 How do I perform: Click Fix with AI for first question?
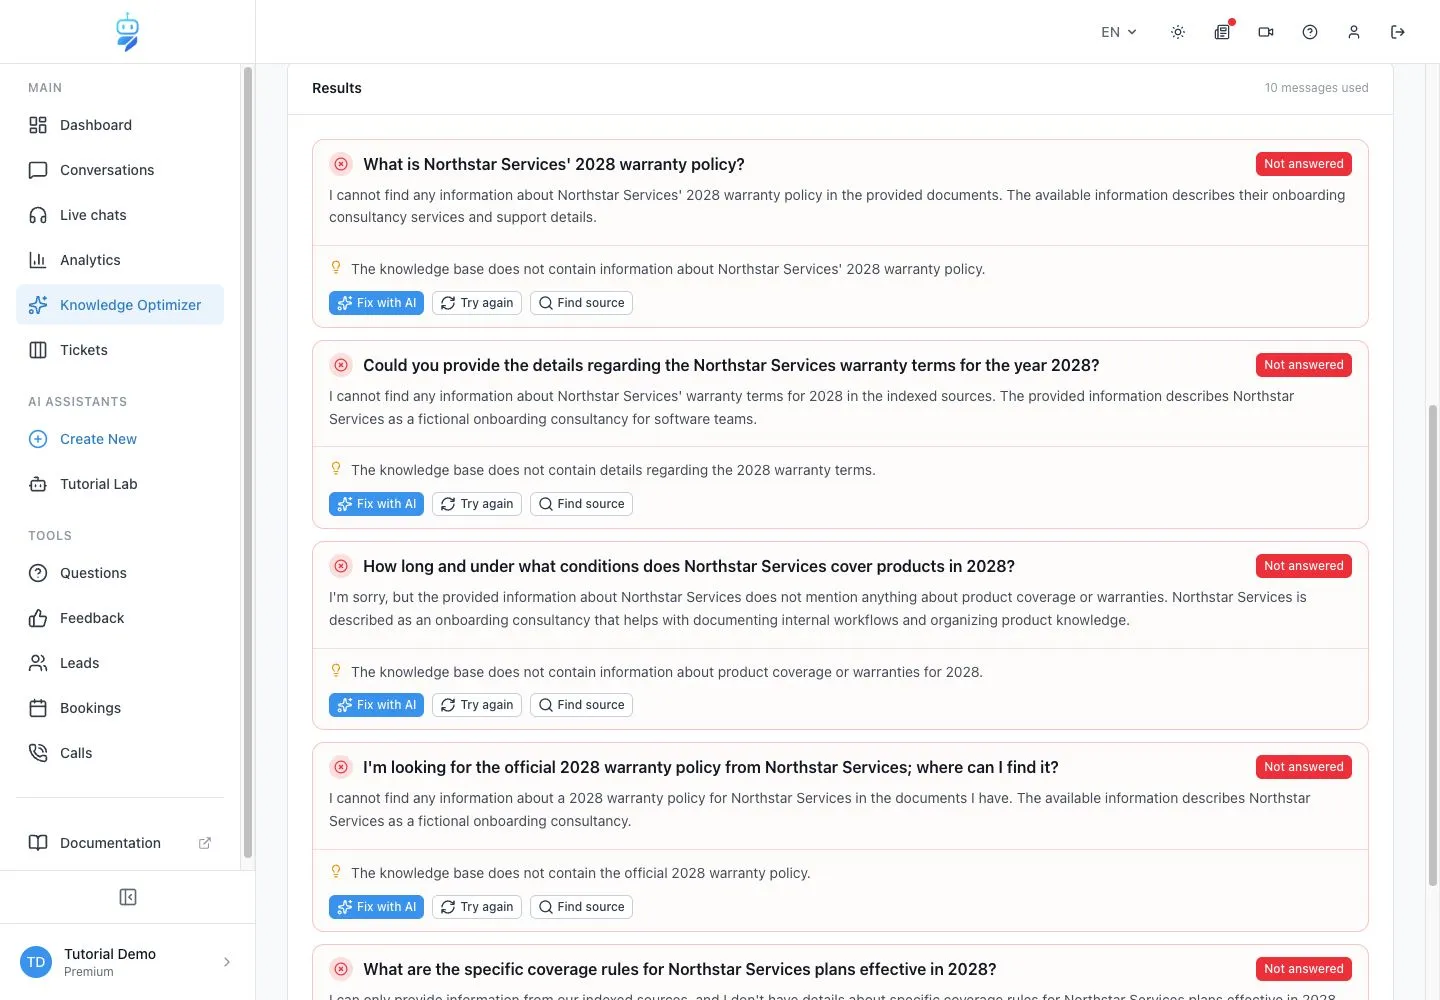tap(376, 303)
